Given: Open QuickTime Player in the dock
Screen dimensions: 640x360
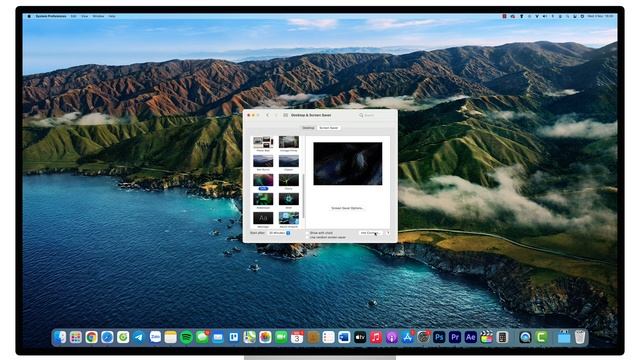Looking at the screenshot, I should (x=525, y=337).
